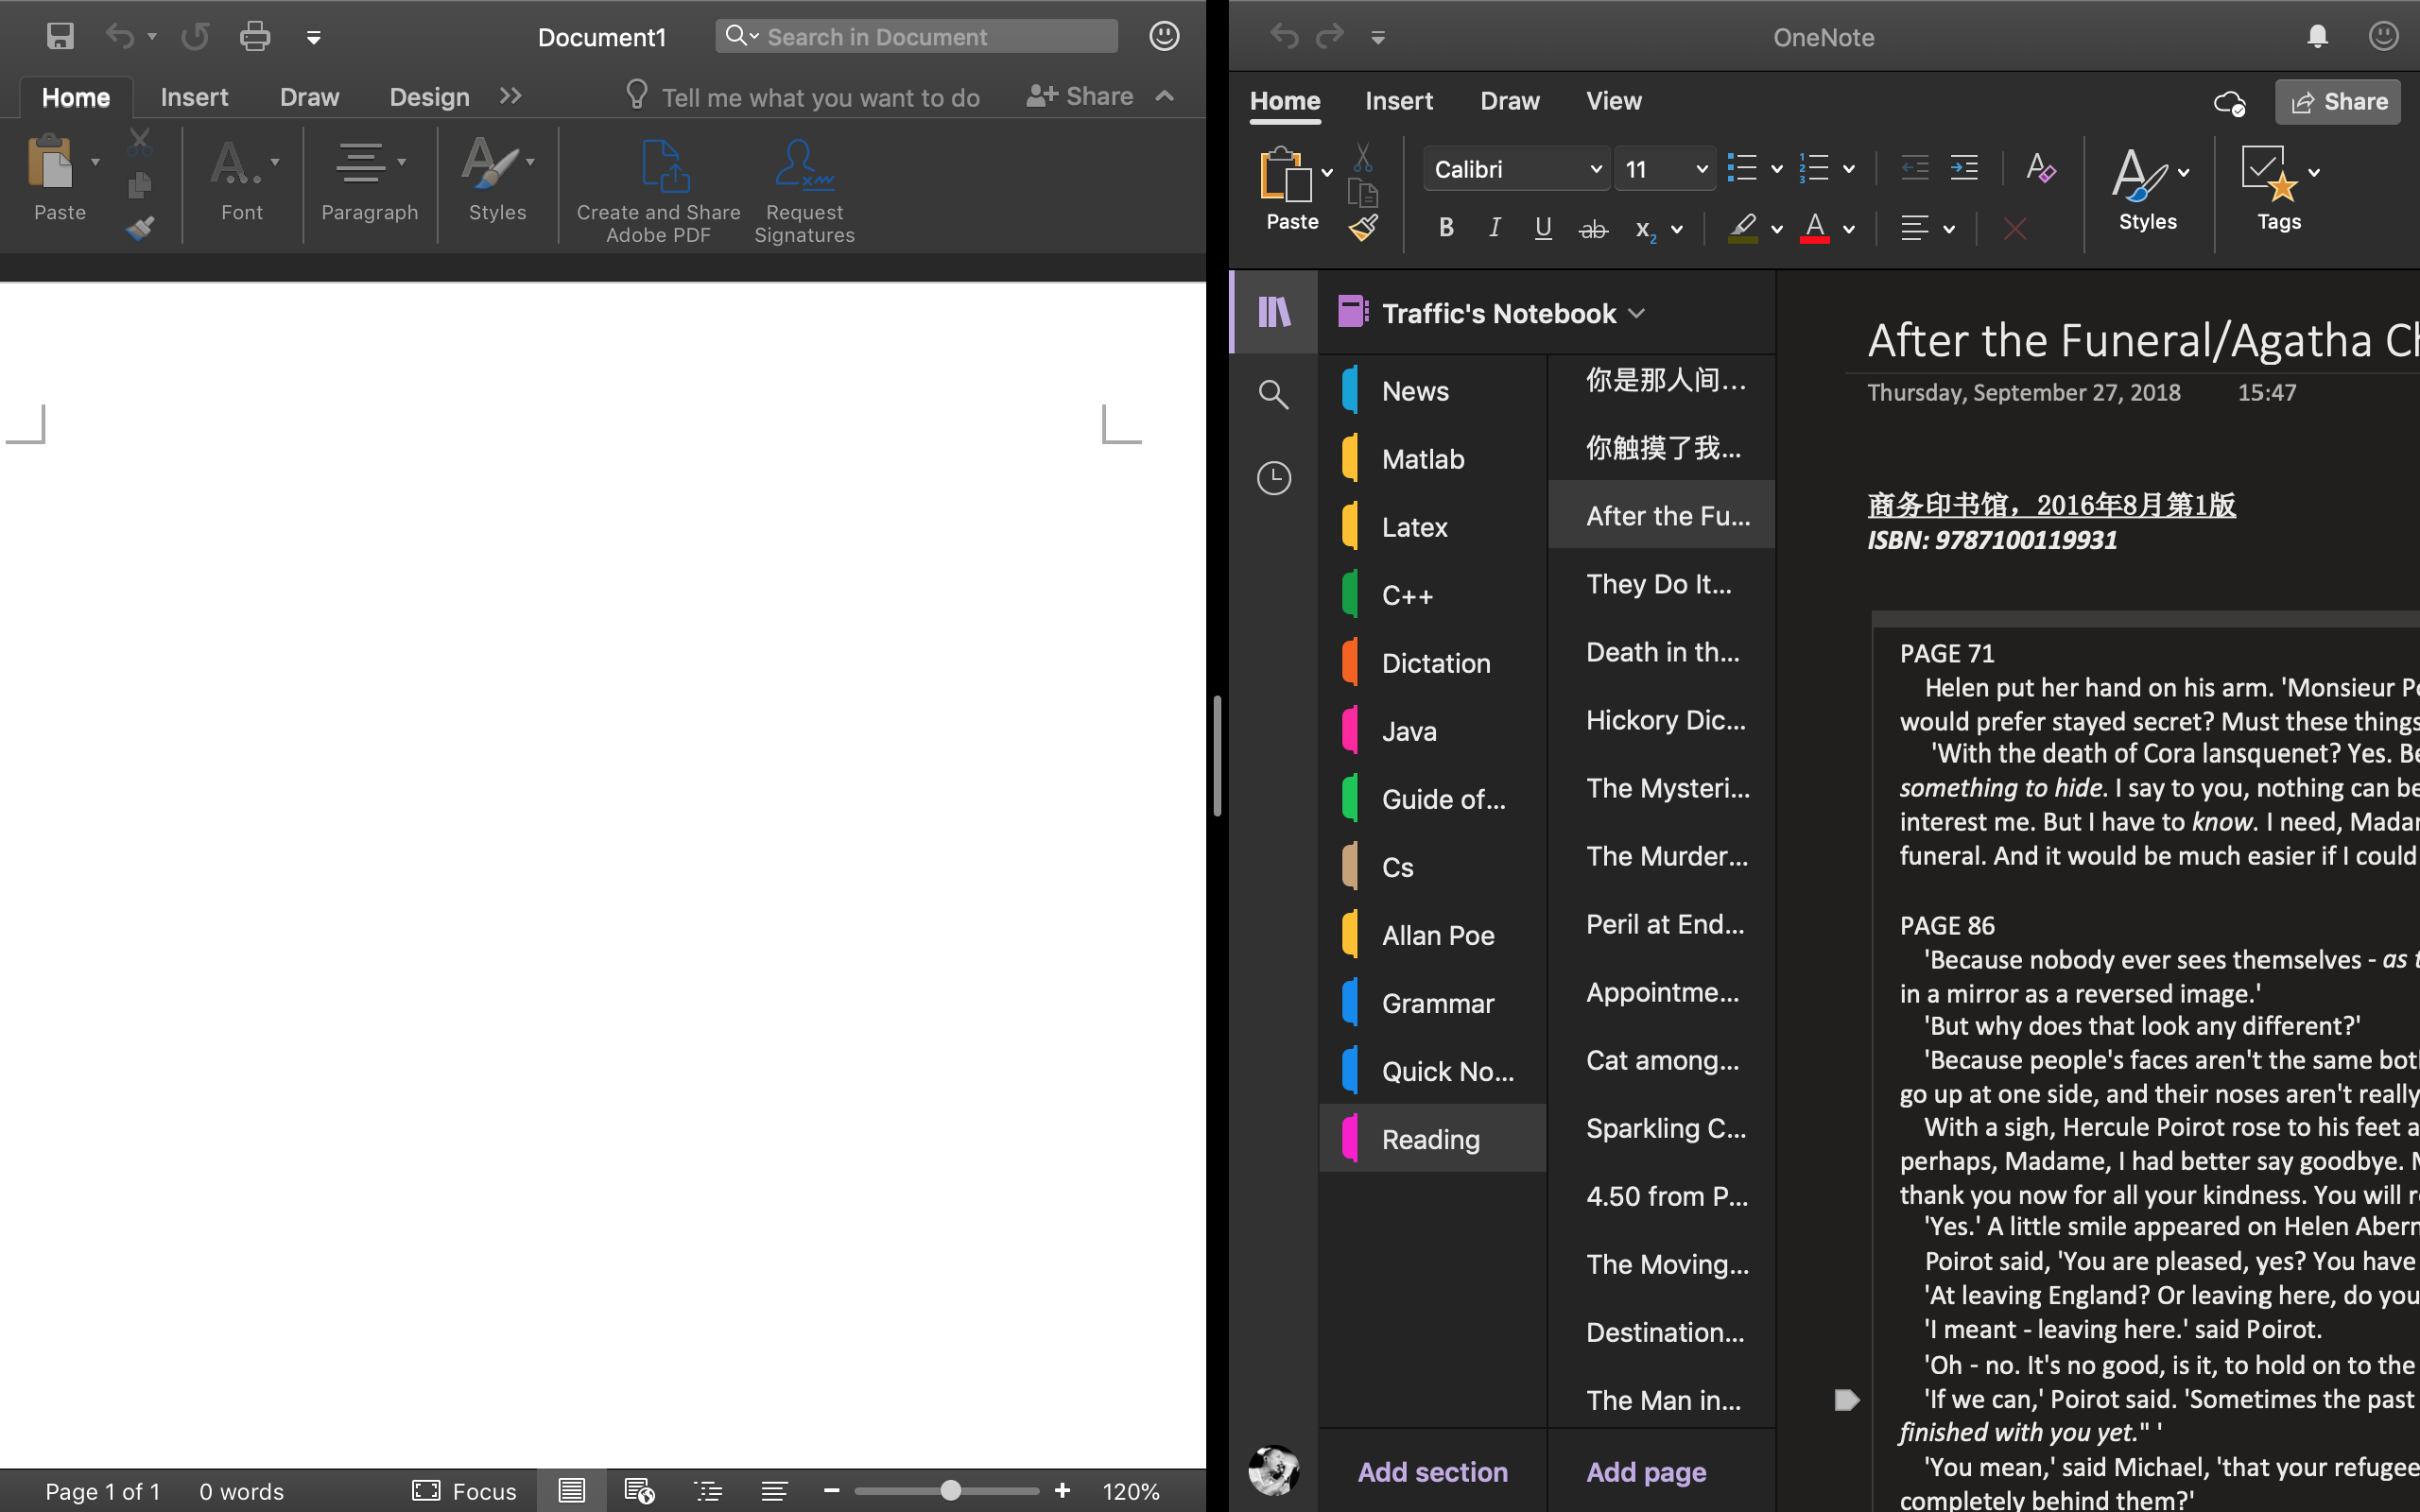Open the Draw tab in Word

(309, 97)
